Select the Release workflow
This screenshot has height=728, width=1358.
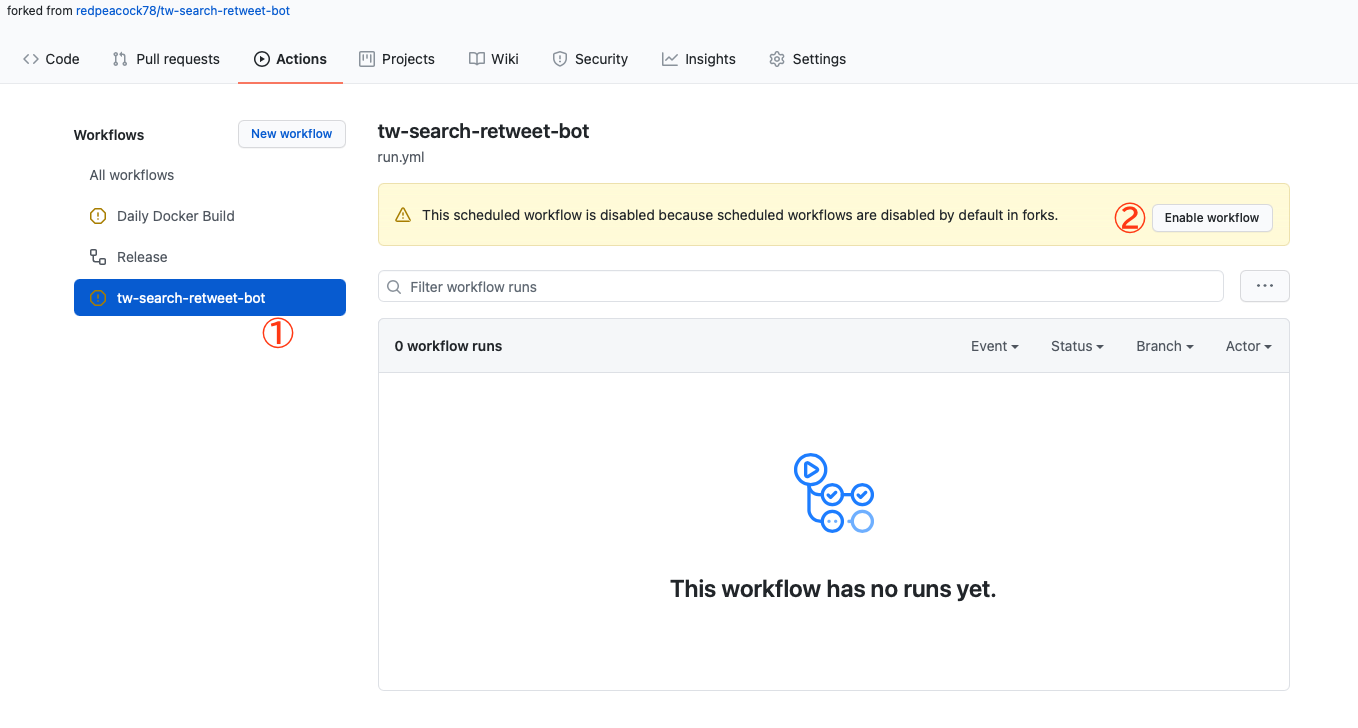210,257
